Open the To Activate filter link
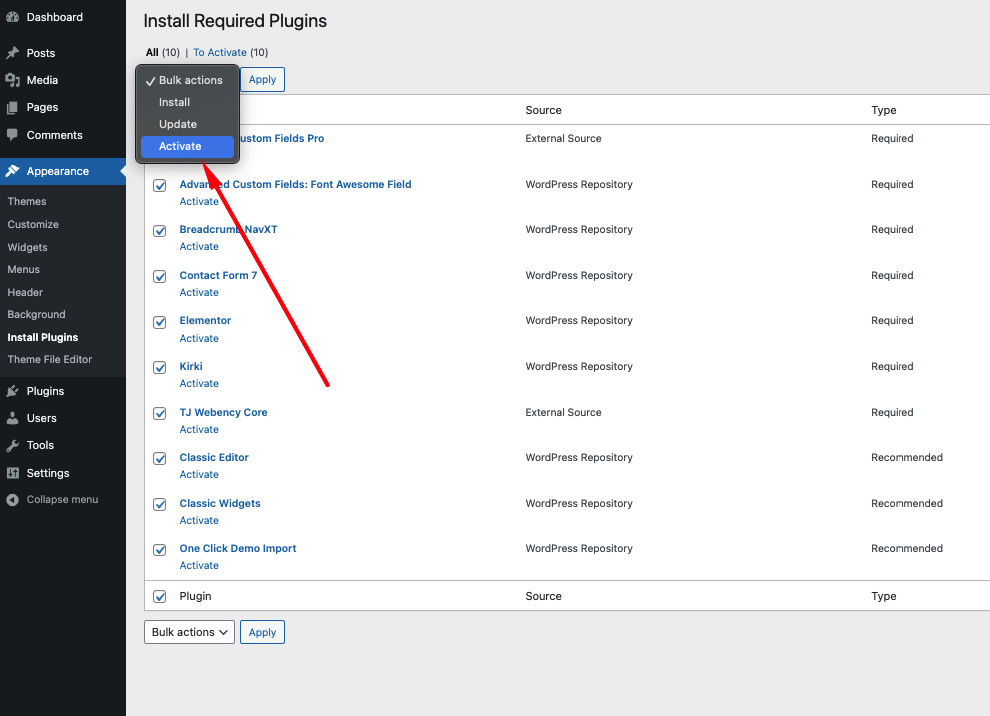The height and width of the screenshot is (716, 990). pos(220,52)
